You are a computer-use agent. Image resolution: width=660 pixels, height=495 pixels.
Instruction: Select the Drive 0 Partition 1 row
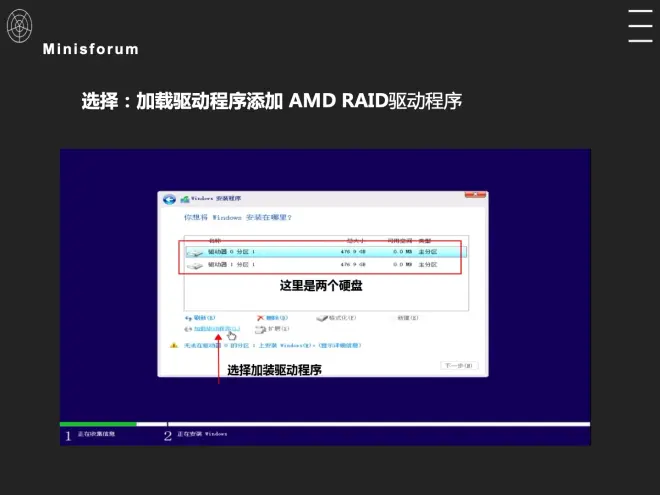click(x=326, y=252)
